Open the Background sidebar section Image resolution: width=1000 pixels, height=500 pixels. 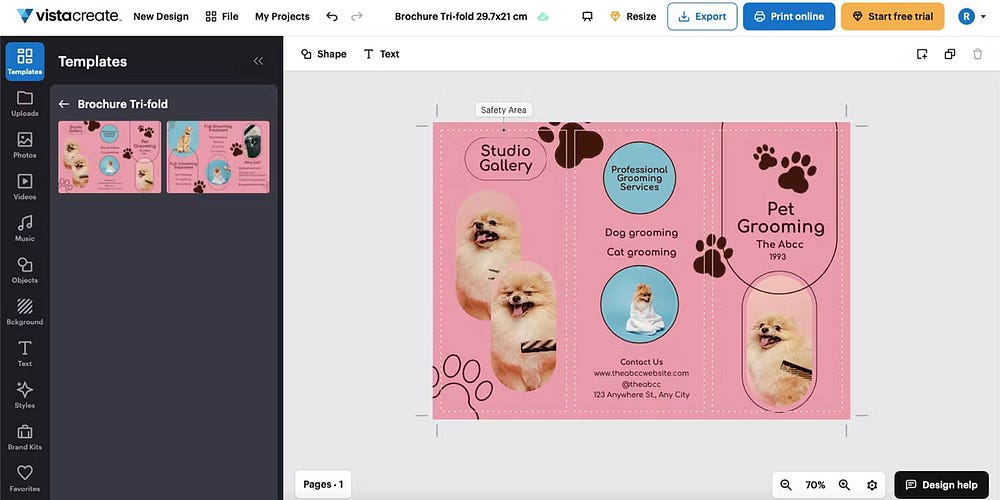[x=25, y=312]
